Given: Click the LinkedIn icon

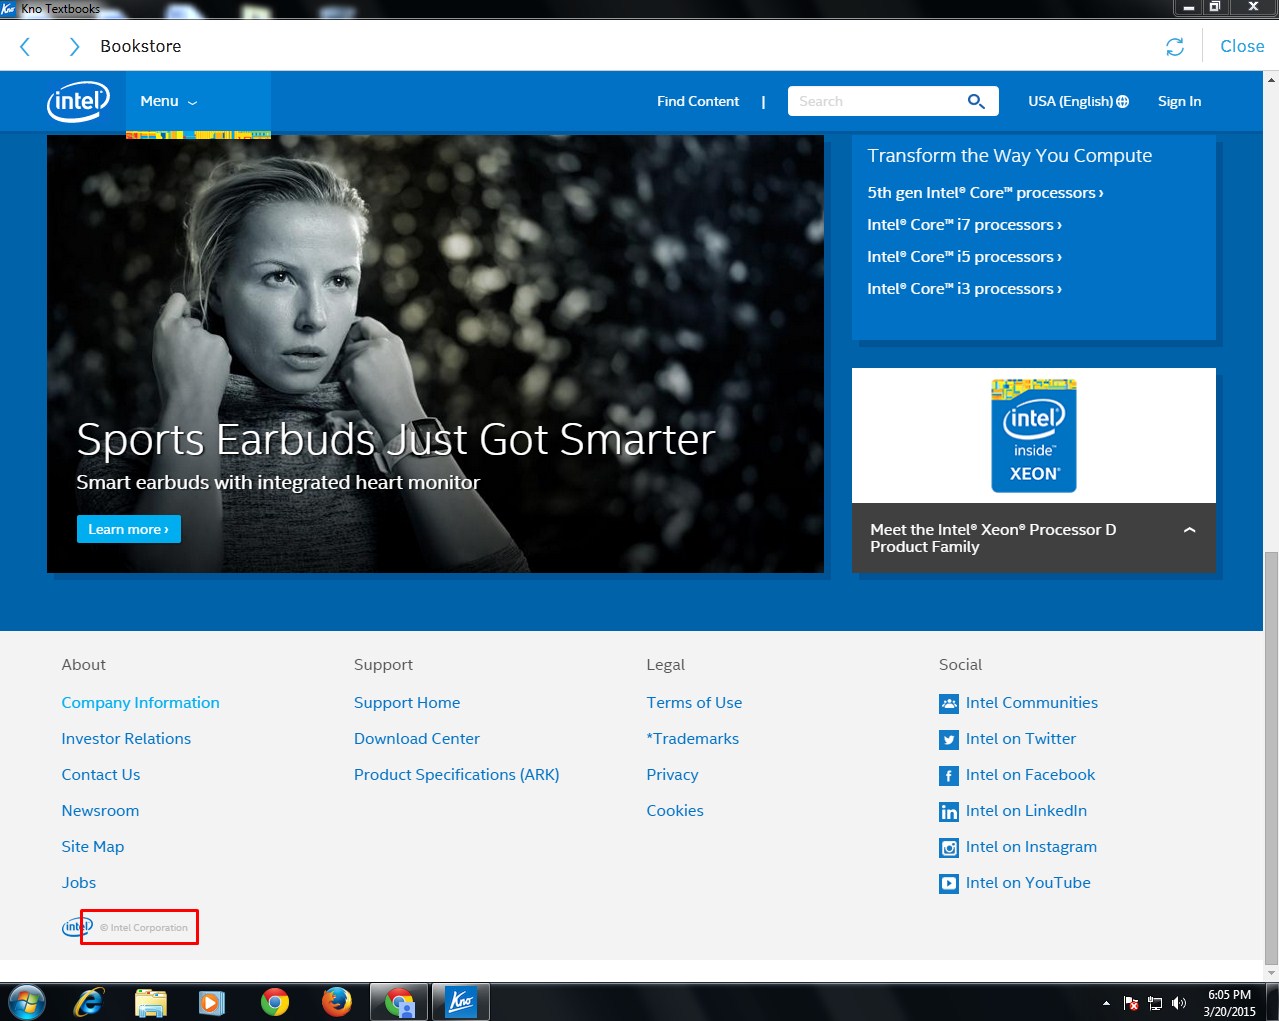Looking at the screenshot, I should (949, 812).
